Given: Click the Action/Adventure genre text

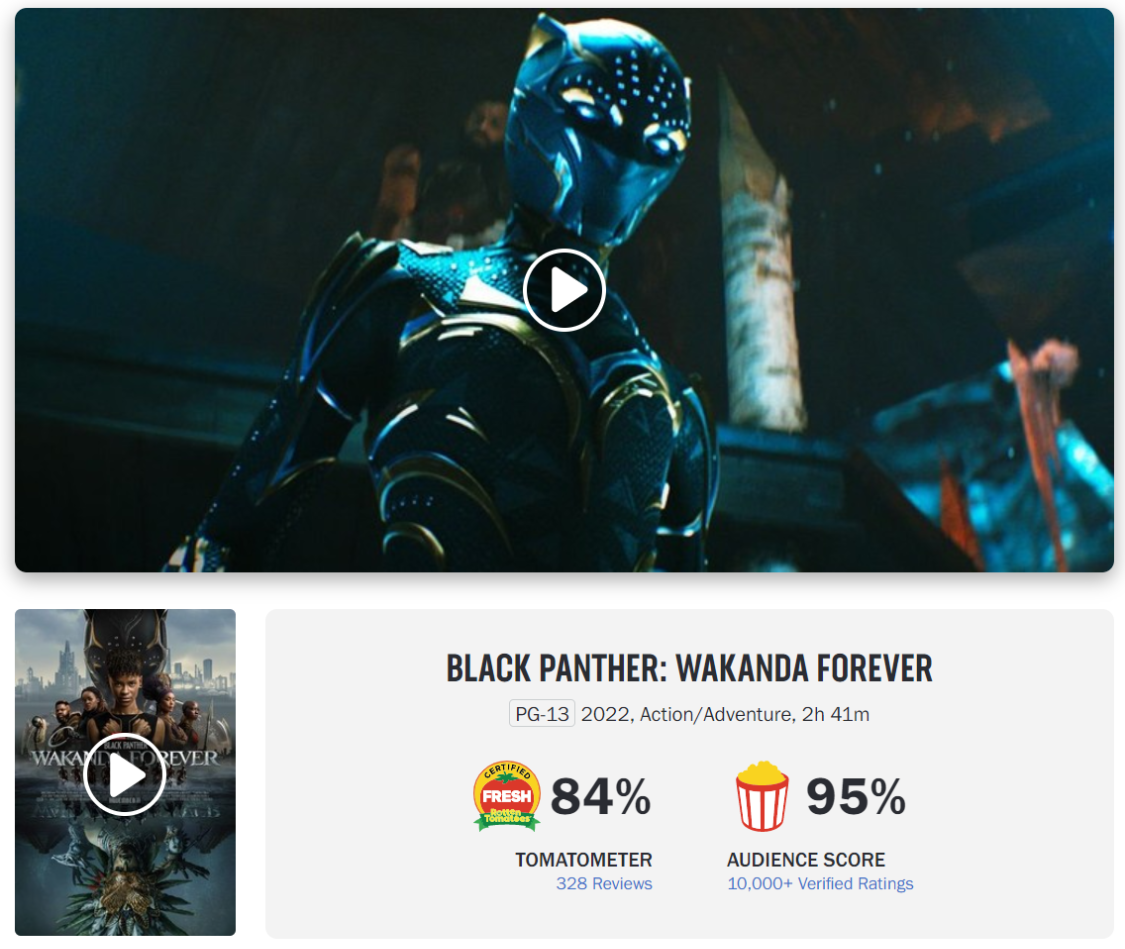Looking at the screenshot, I should pyautogui.click(x=717, y=714).
